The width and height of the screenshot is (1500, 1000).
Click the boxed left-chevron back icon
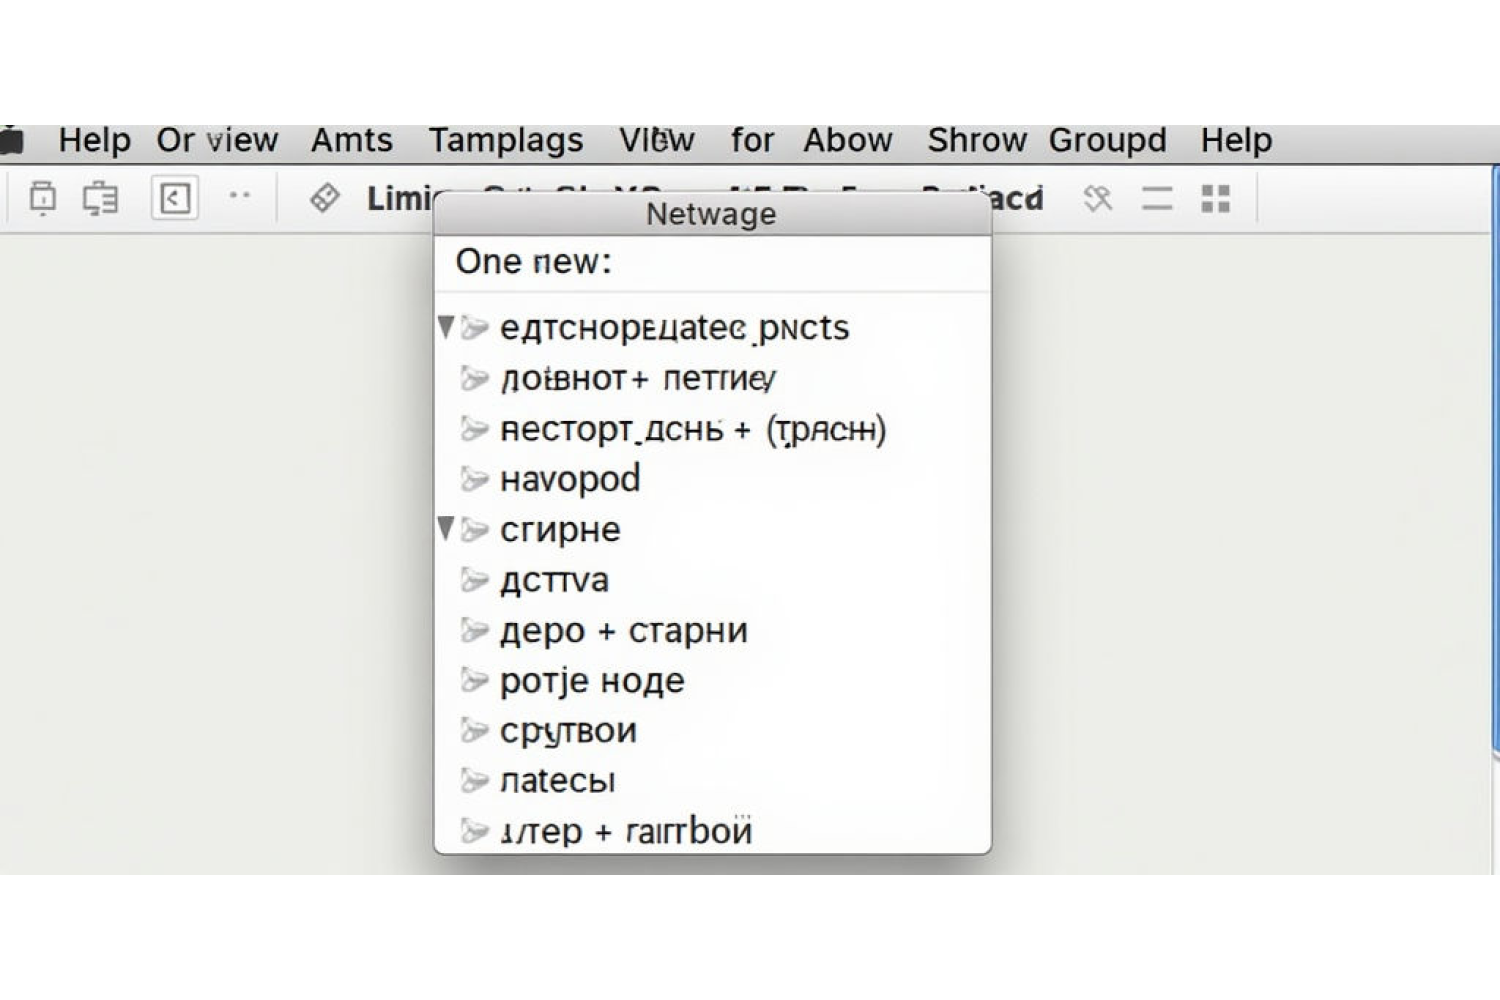point(174,198)
